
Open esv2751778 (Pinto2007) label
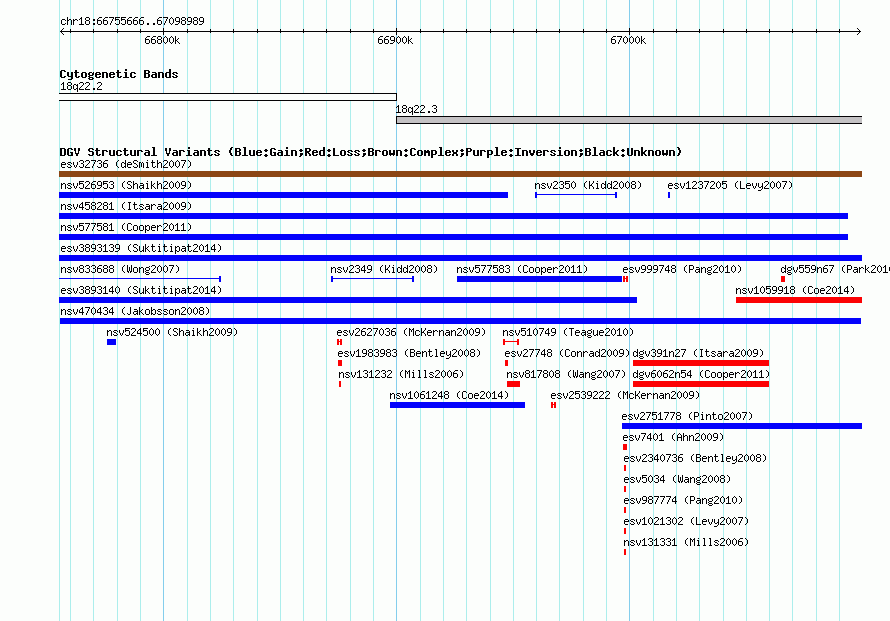(x=687, y=417)
